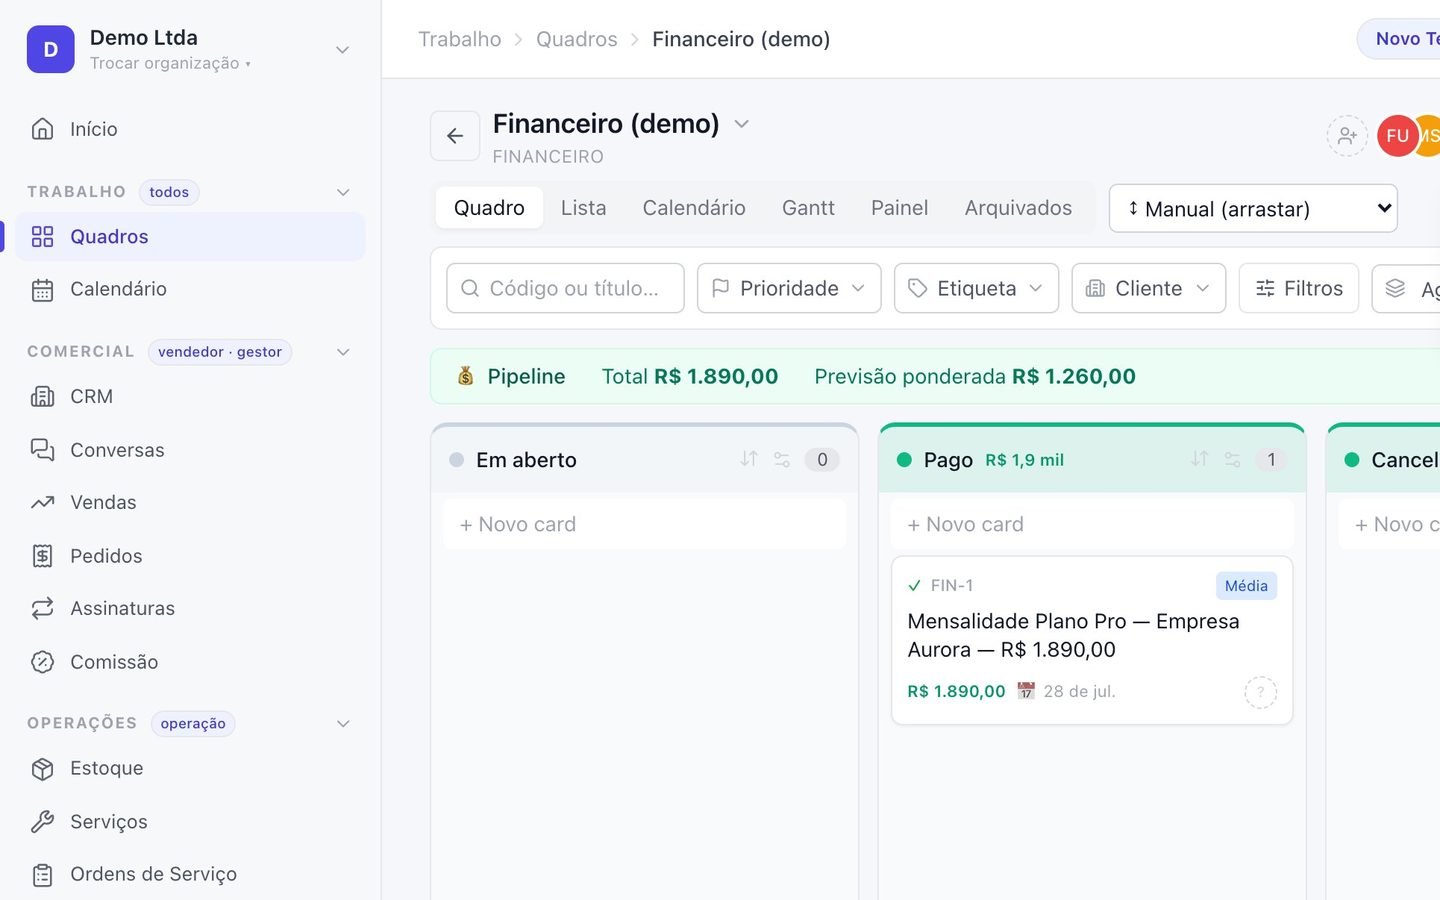Go to Vendas in the sidebar
Viewport: 1440px width, 900px height.
pos(190,502)
